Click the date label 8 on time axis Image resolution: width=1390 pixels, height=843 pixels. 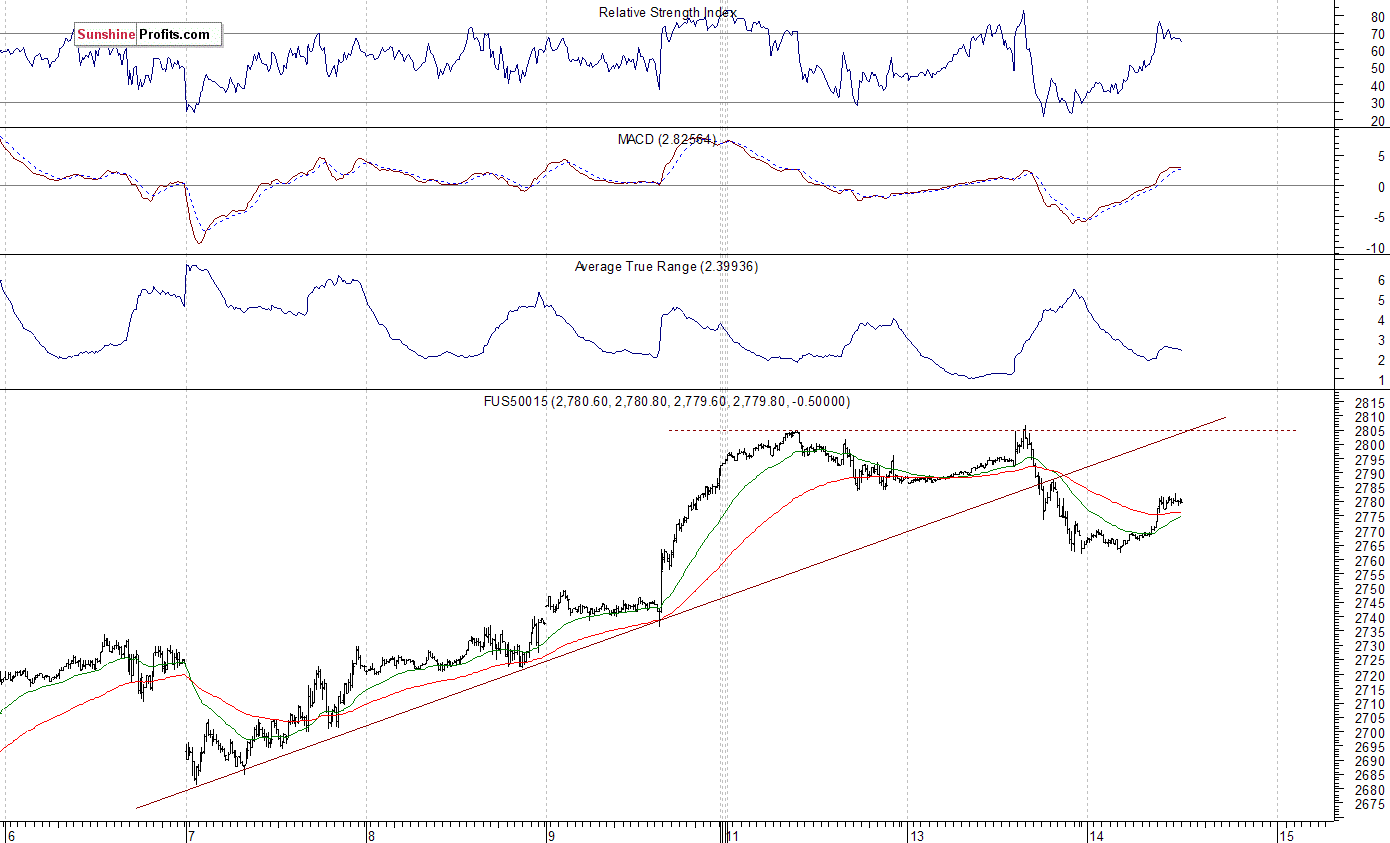[x=370, y=835]
